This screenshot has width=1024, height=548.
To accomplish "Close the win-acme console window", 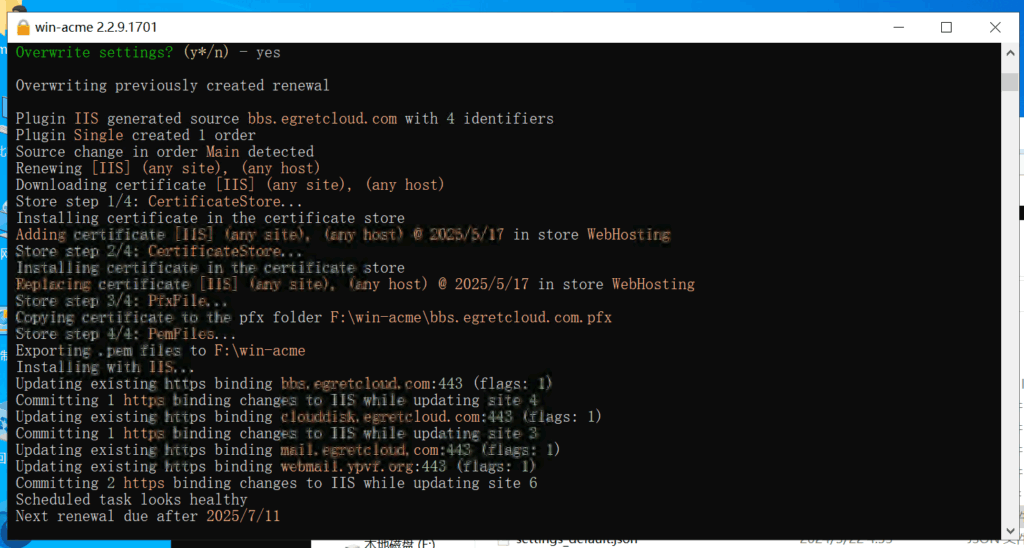I will click(995, 27).
